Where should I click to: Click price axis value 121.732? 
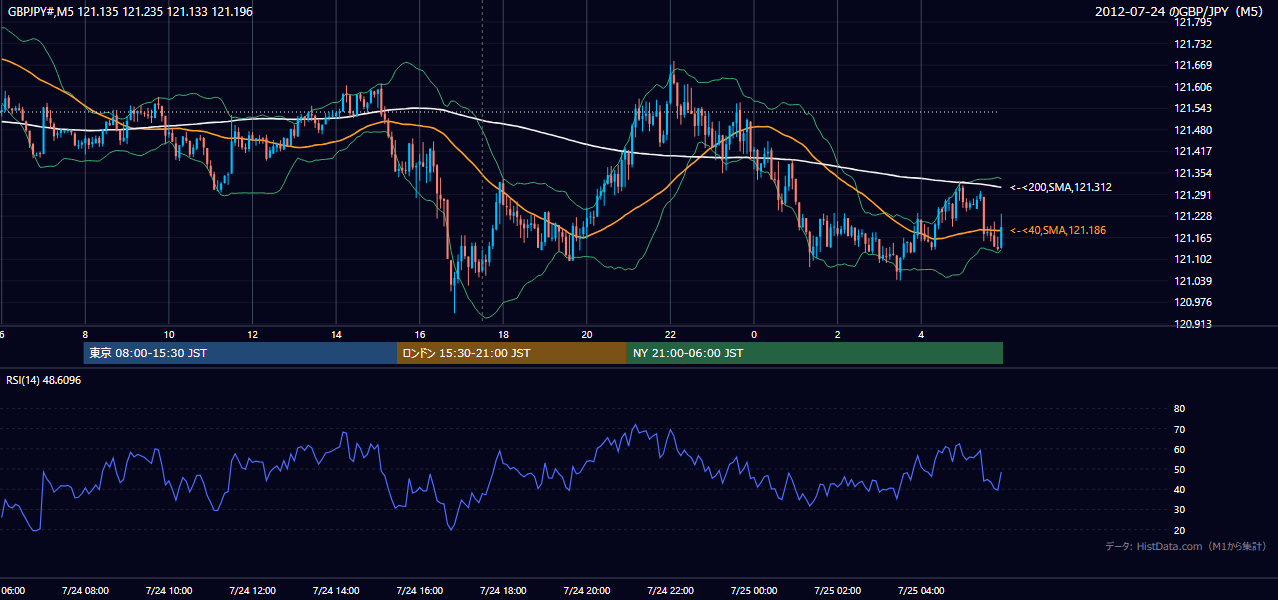[x=1192, y=44]
